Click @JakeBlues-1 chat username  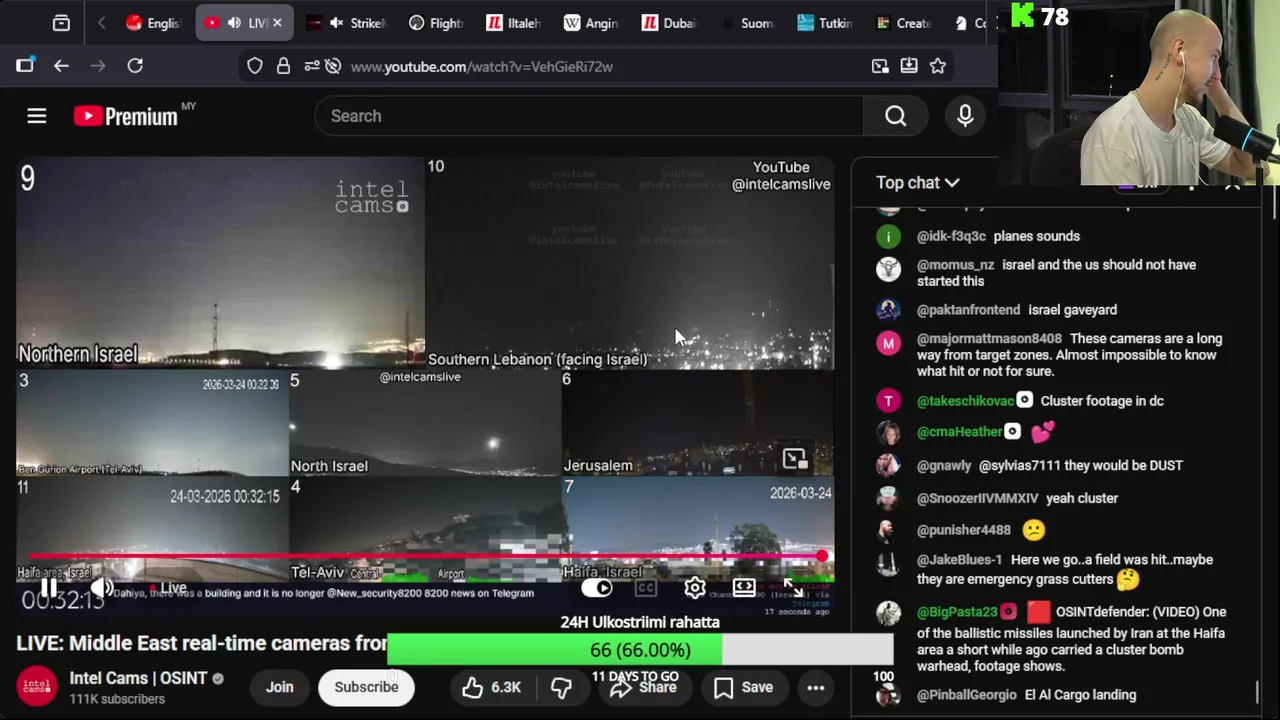(959, 560)
